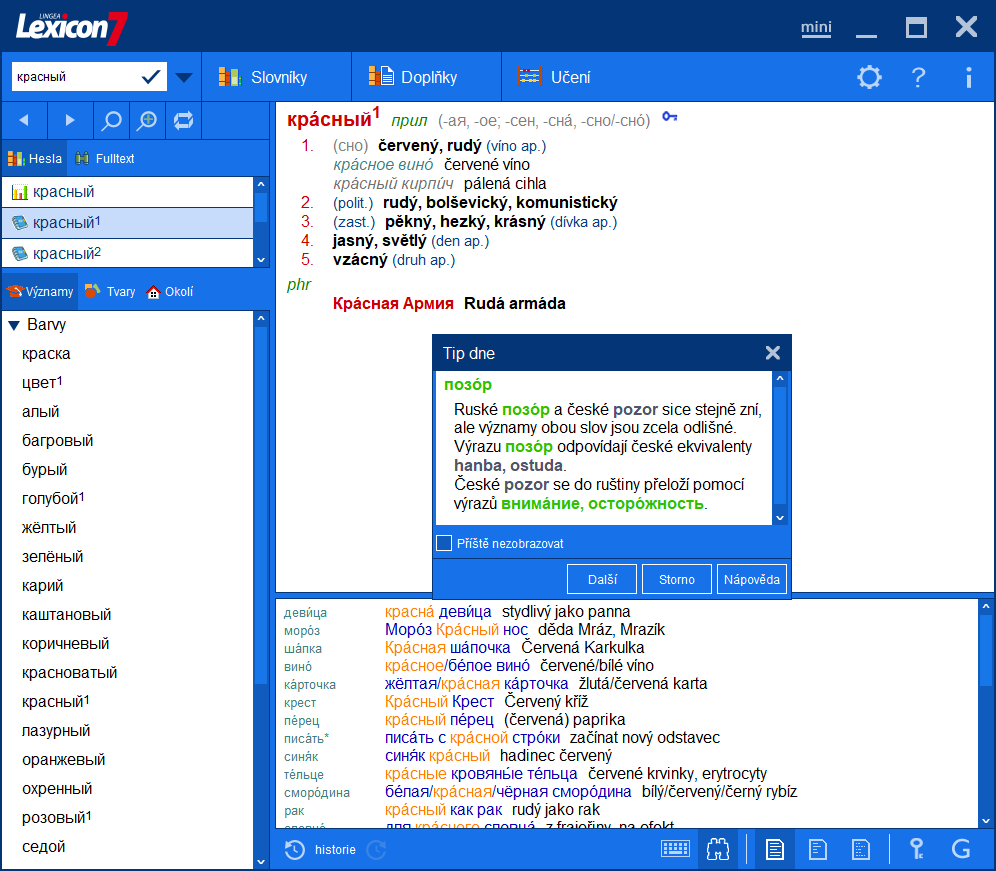Screen dimensions: 996x871
Task: Confirm search with the checkmark icon
Action: [151, 77]
